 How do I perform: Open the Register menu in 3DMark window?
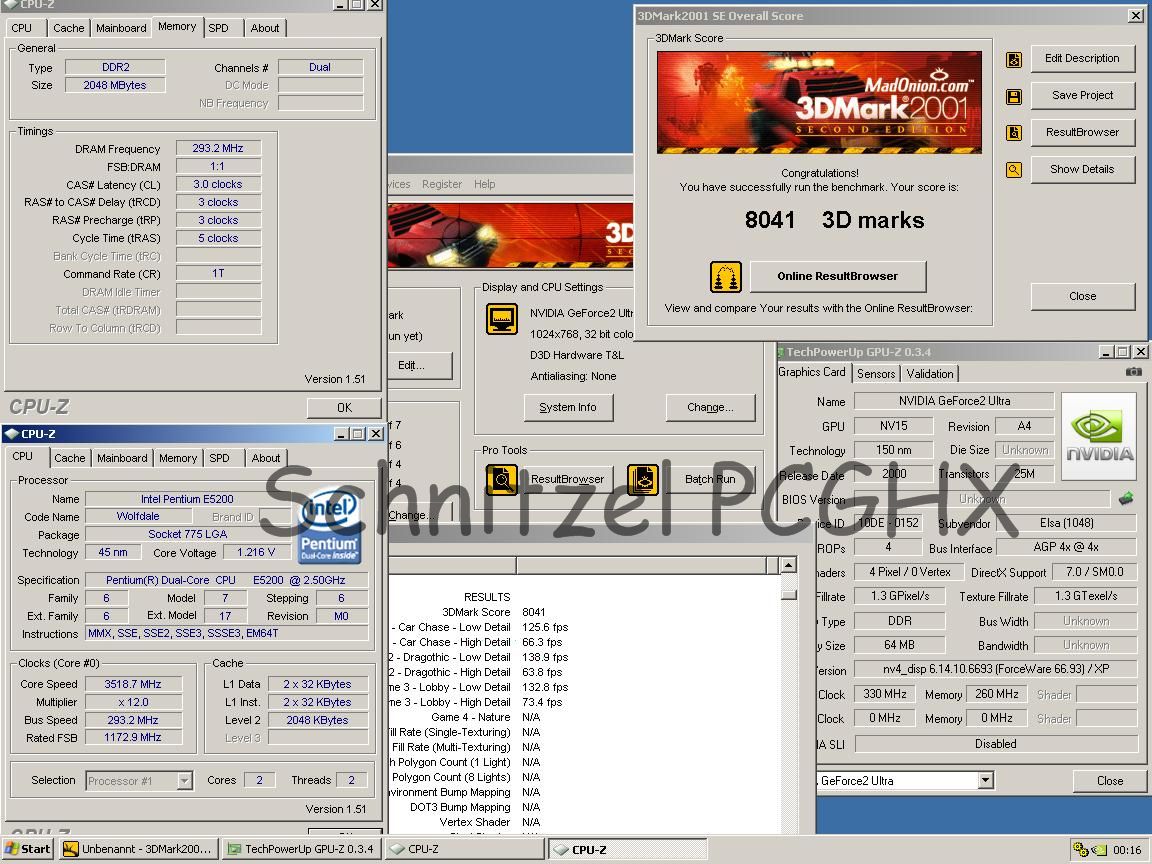pos(442,184)
